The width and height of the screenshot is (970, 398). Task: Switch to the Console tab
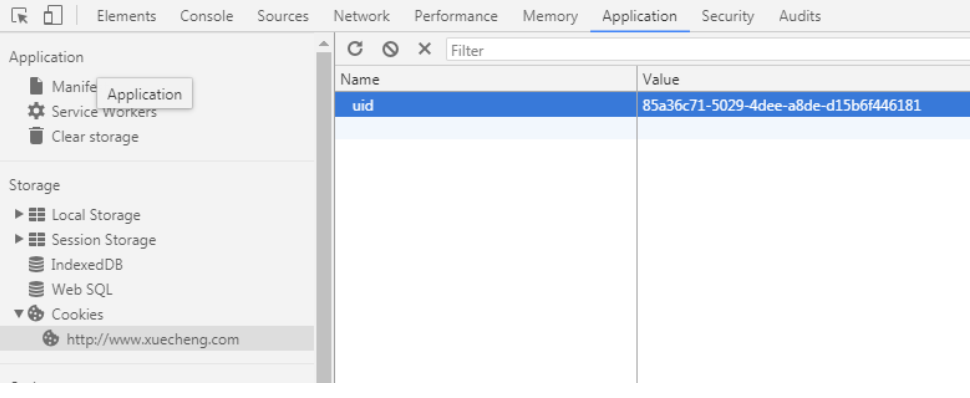coord(207,16)
